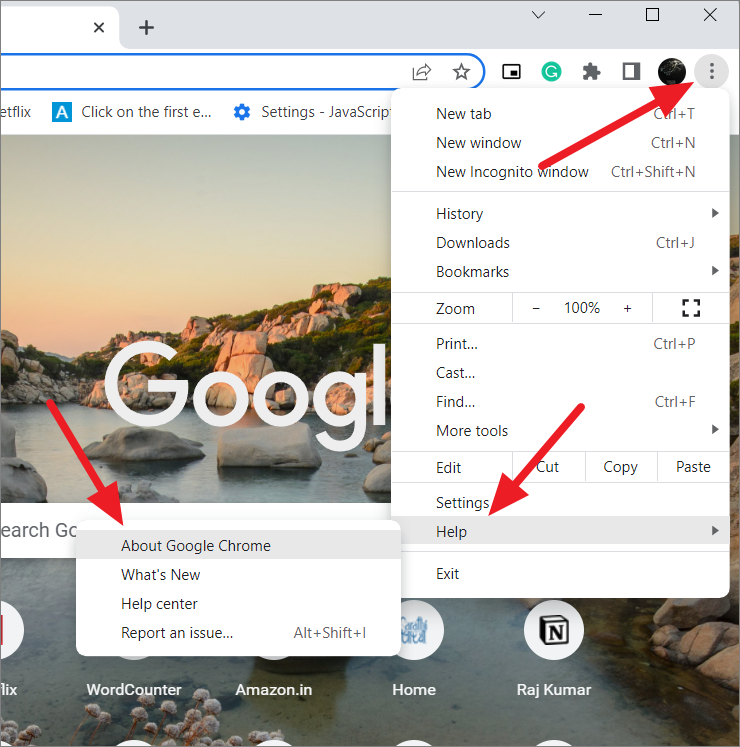Screen dimensions: 740x747
Task: Select Print... from the menu
Action: pos(560,344)
